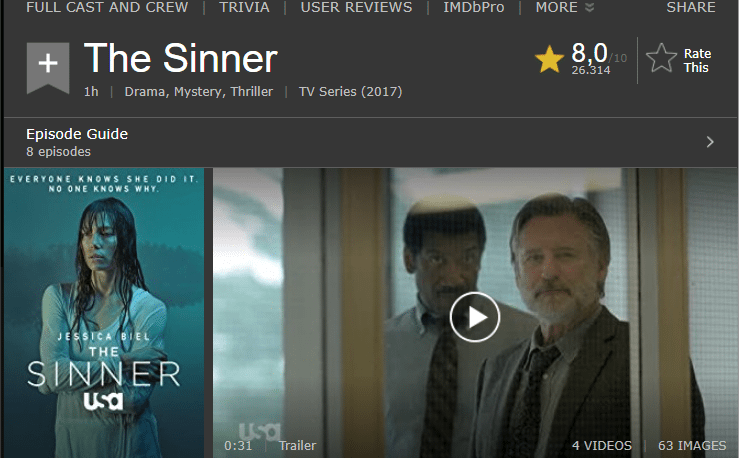
Task: Click the outlined Rate This star
Action: pos(661,58)
